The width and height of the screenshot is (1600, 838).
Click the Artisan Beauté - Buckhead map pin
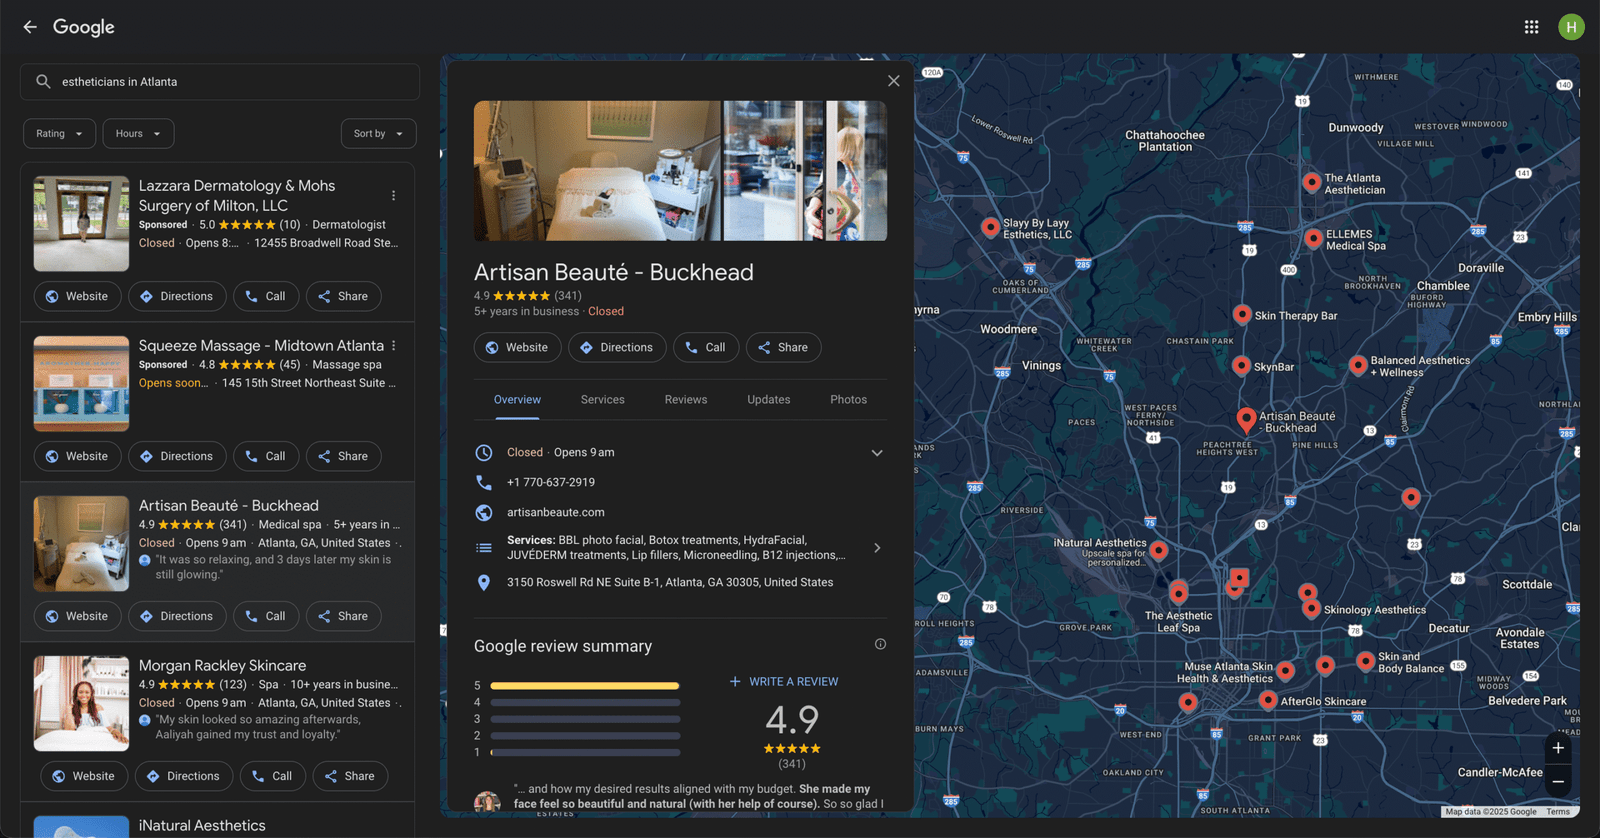(1246, 419)
